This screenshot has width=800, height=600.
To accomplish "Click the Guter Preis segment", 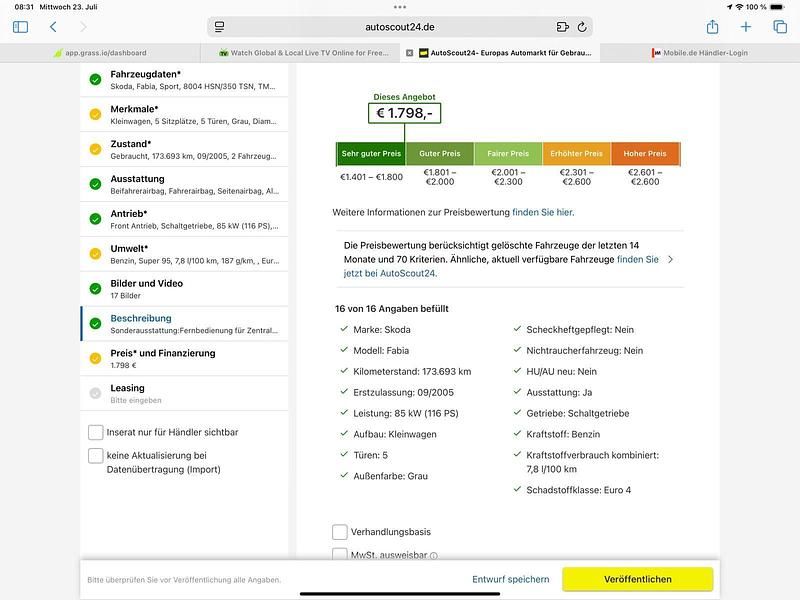I will click(440, 154).
